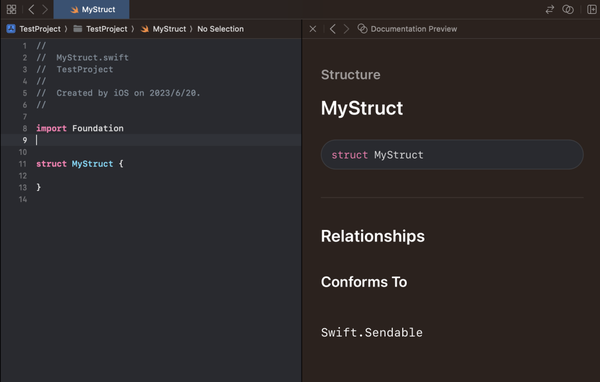
Task: Navigate back in Documentation Preview
Action: pyautogui.click(x=333, y=29)
